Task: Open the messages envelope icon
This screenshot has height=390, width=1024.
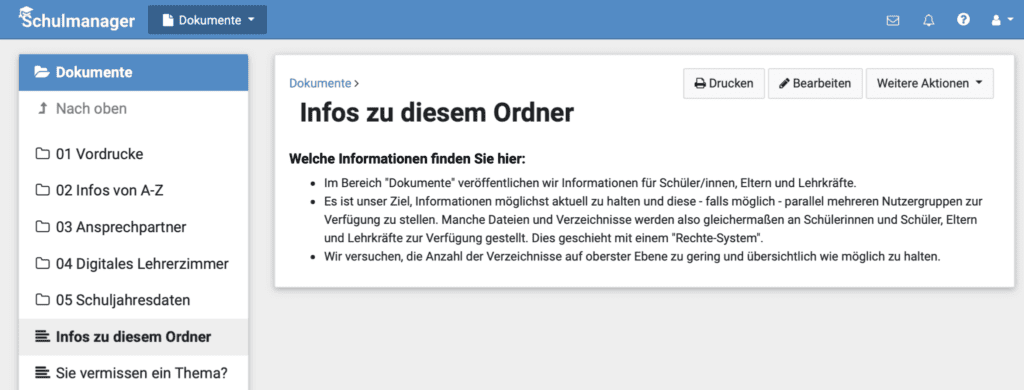Action: pyautogui.click(x=893, y=20)
